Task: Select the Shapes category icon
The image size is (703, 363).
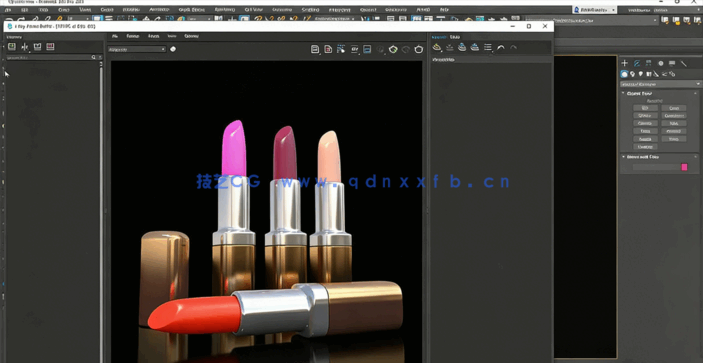Action: pos(632,74)
